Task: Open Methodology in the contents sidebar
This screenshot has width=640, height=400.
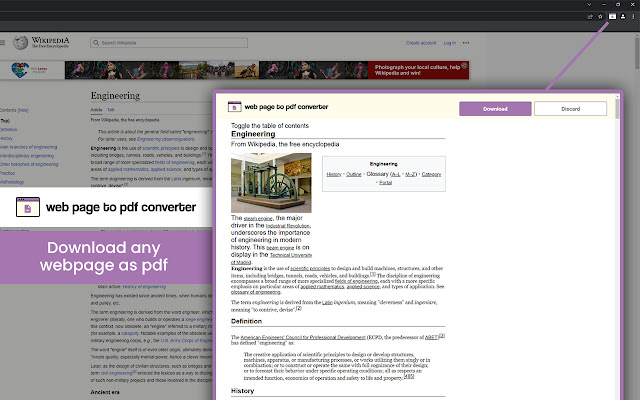Action: click(x=12, y=182)
